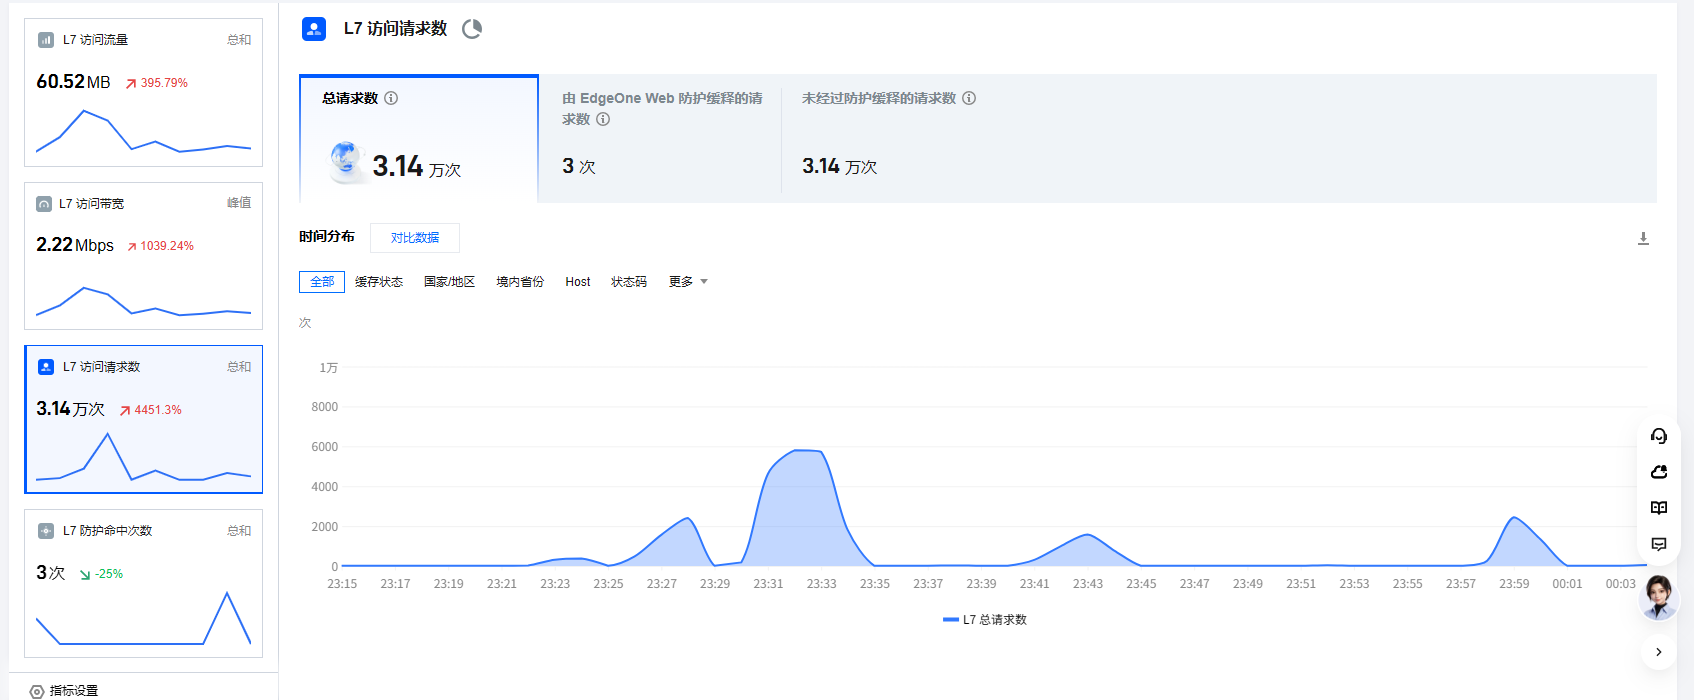
Task: Click the 2.22 Mbps bandwidth value
Action: point(75,245)
